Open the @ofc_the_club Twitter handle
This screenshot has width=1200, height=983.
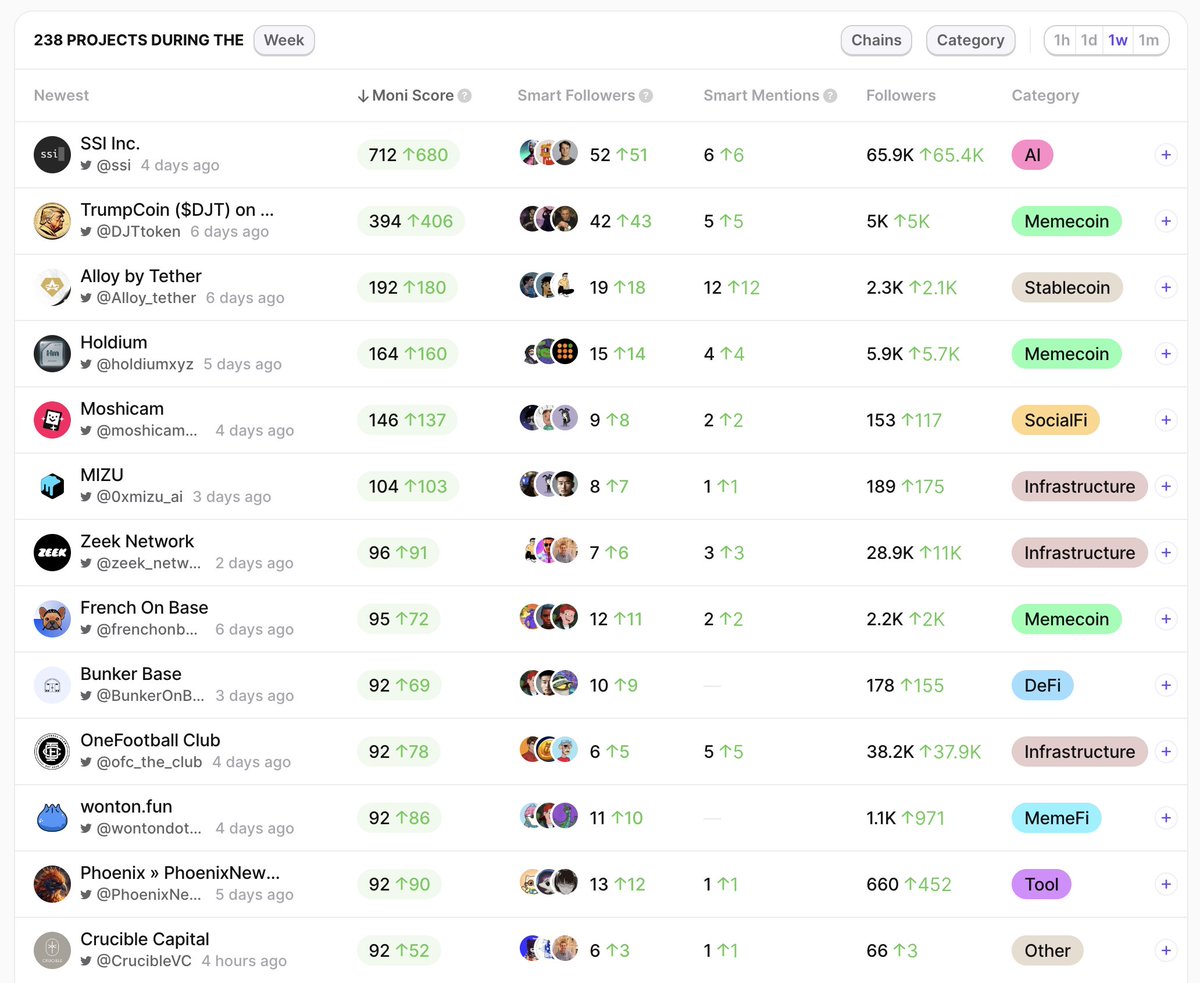150,762
